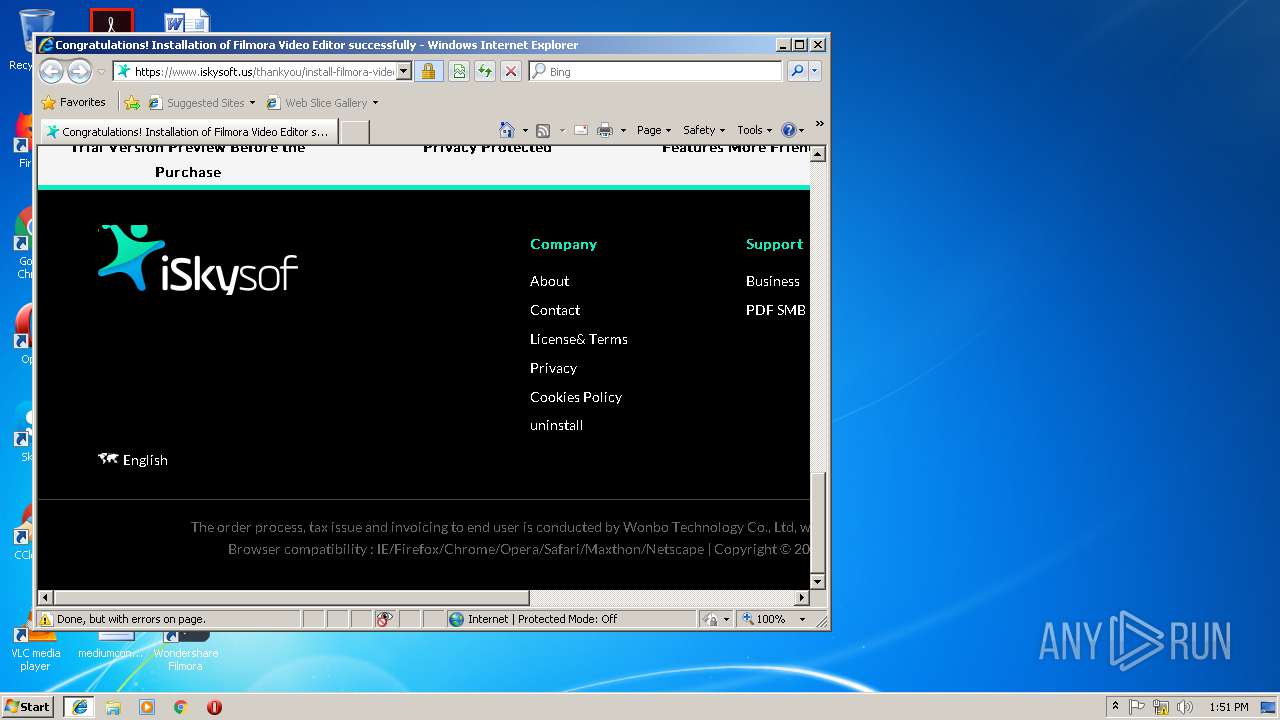The image size is (1280, 720).
Task: Open the Cookies Policy link
Action: (x=576, y=397)
